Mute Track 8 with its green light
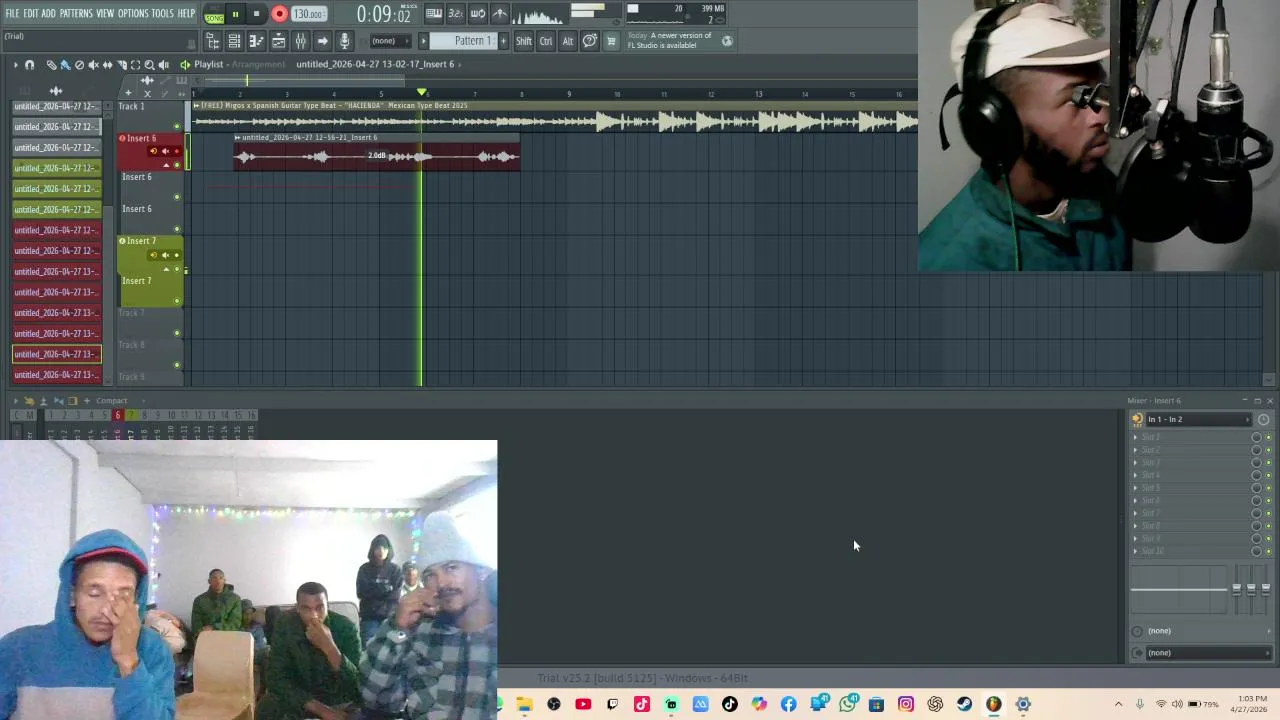 pos(177,365)
